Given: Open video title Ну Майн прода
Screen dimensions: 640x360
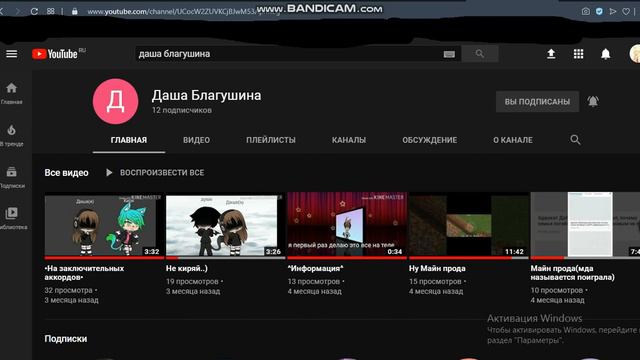Looking at the screenshot, I should pos(437,268).
